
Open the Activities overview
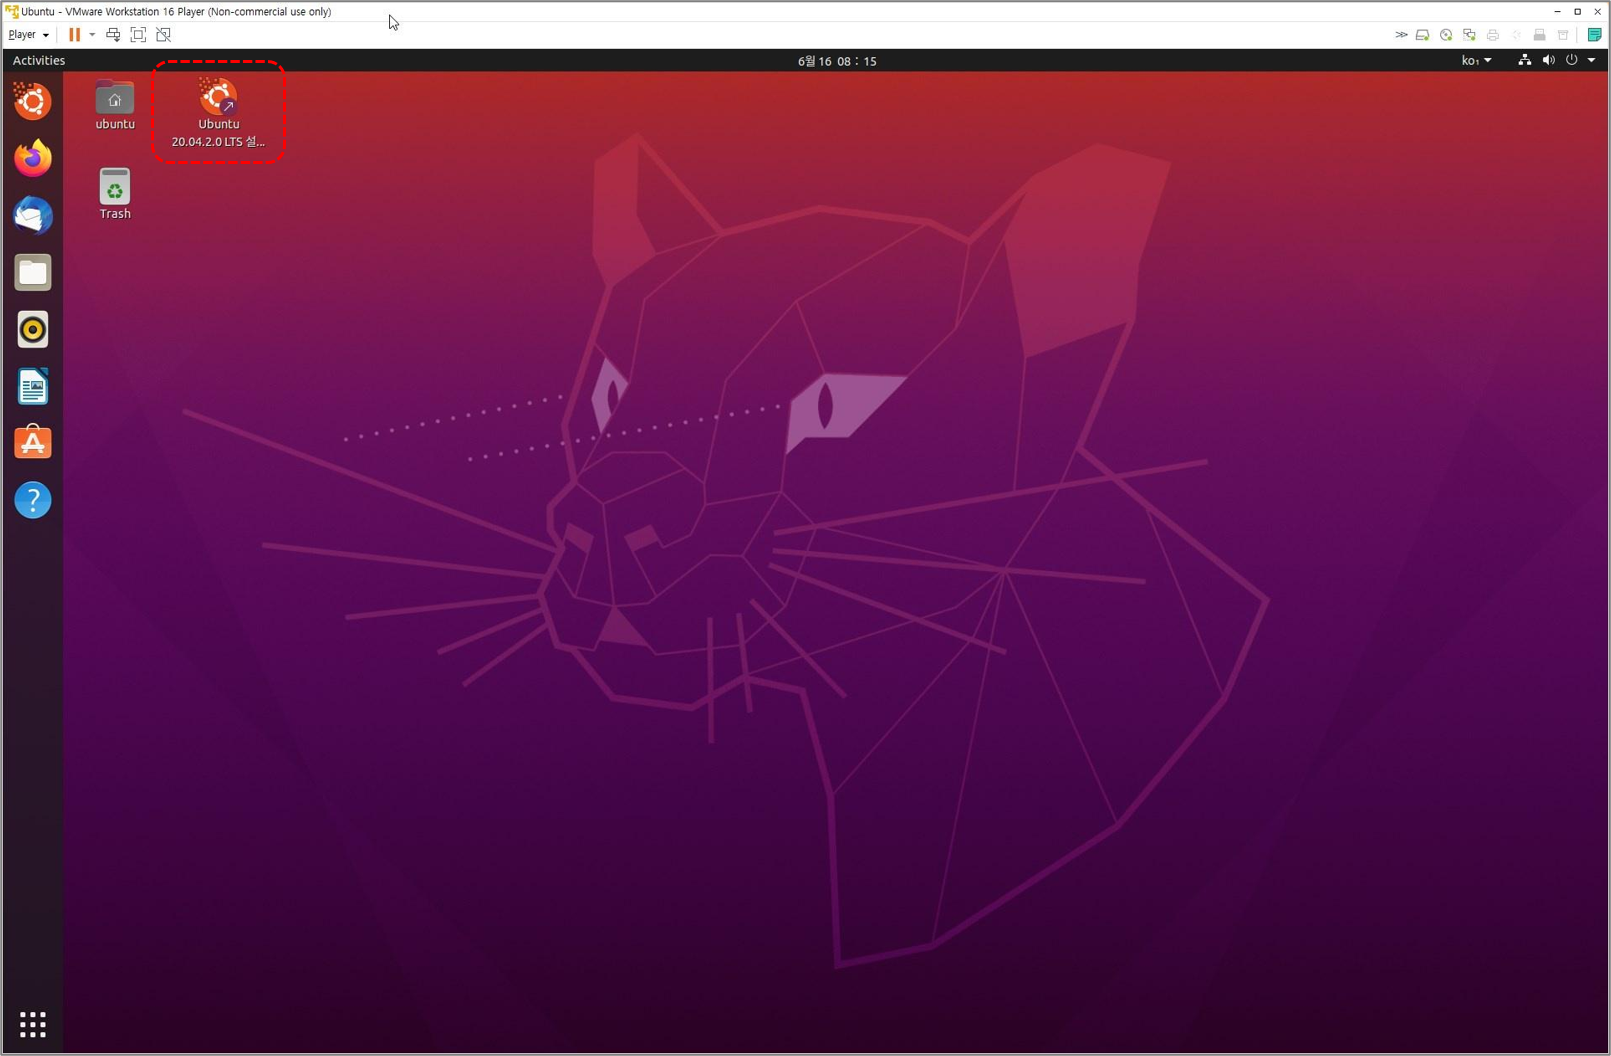pos(39,61)
